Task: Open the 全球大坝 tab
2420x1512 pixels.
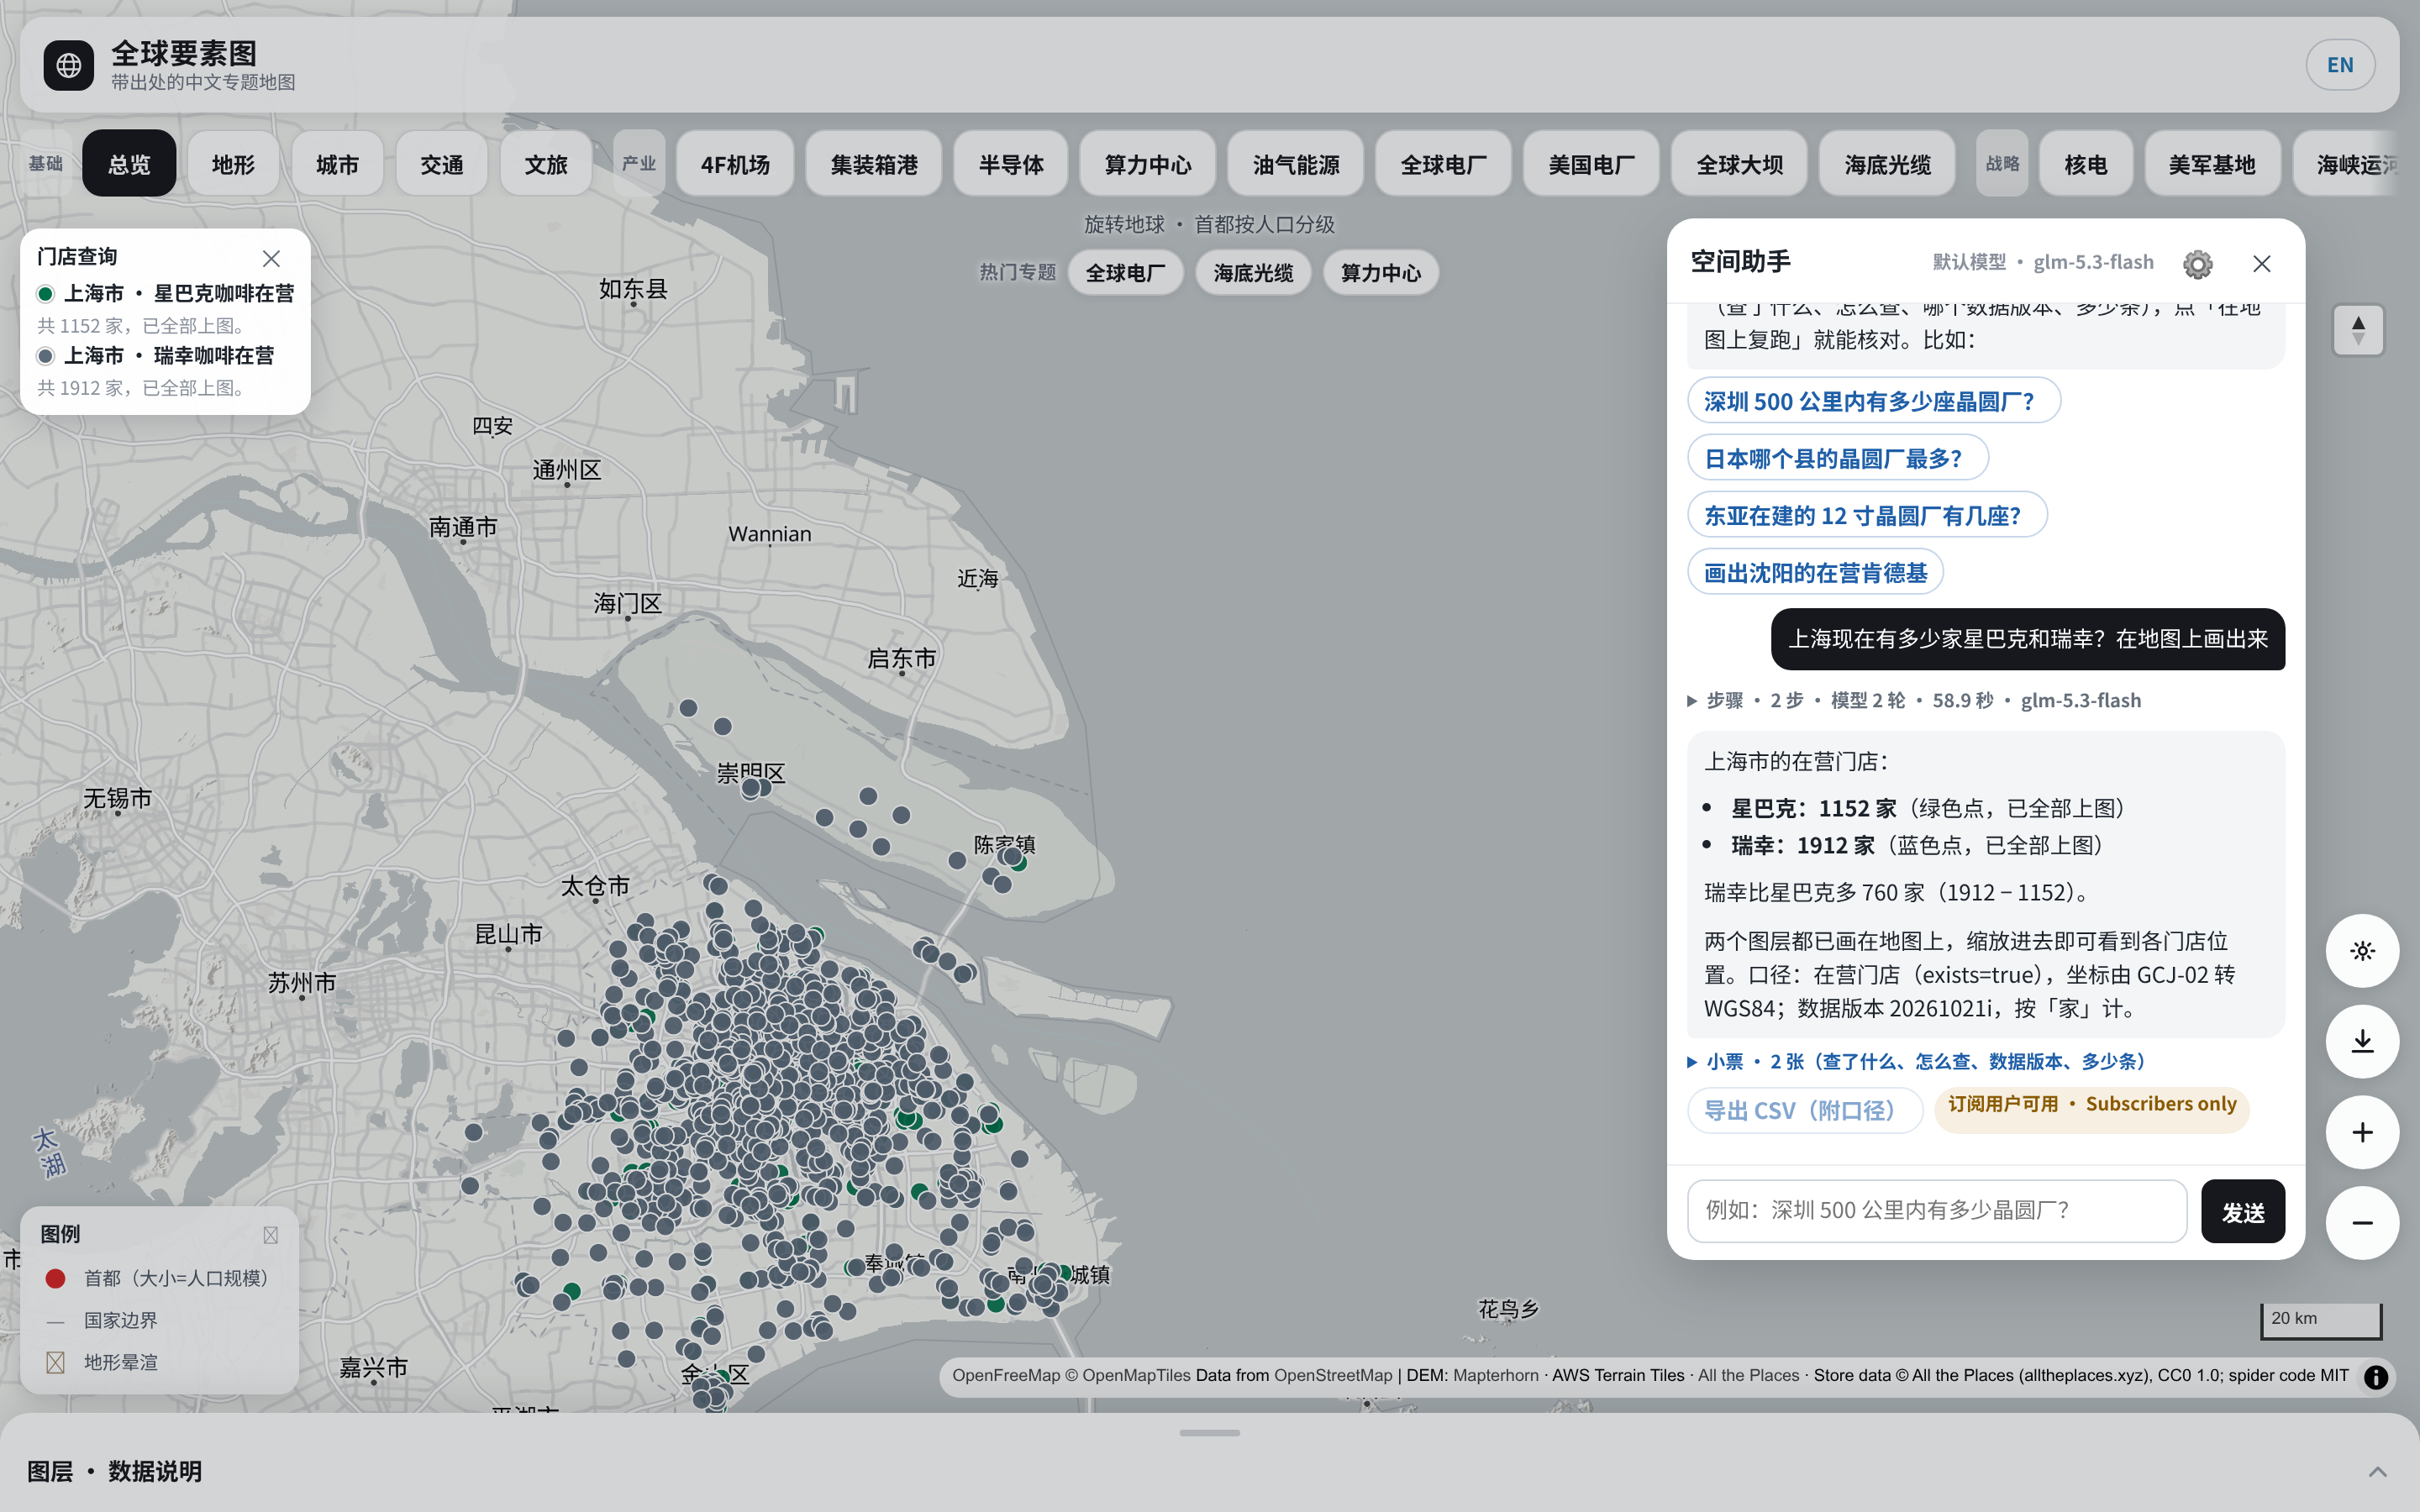Action: click(x=1739, y=164)
